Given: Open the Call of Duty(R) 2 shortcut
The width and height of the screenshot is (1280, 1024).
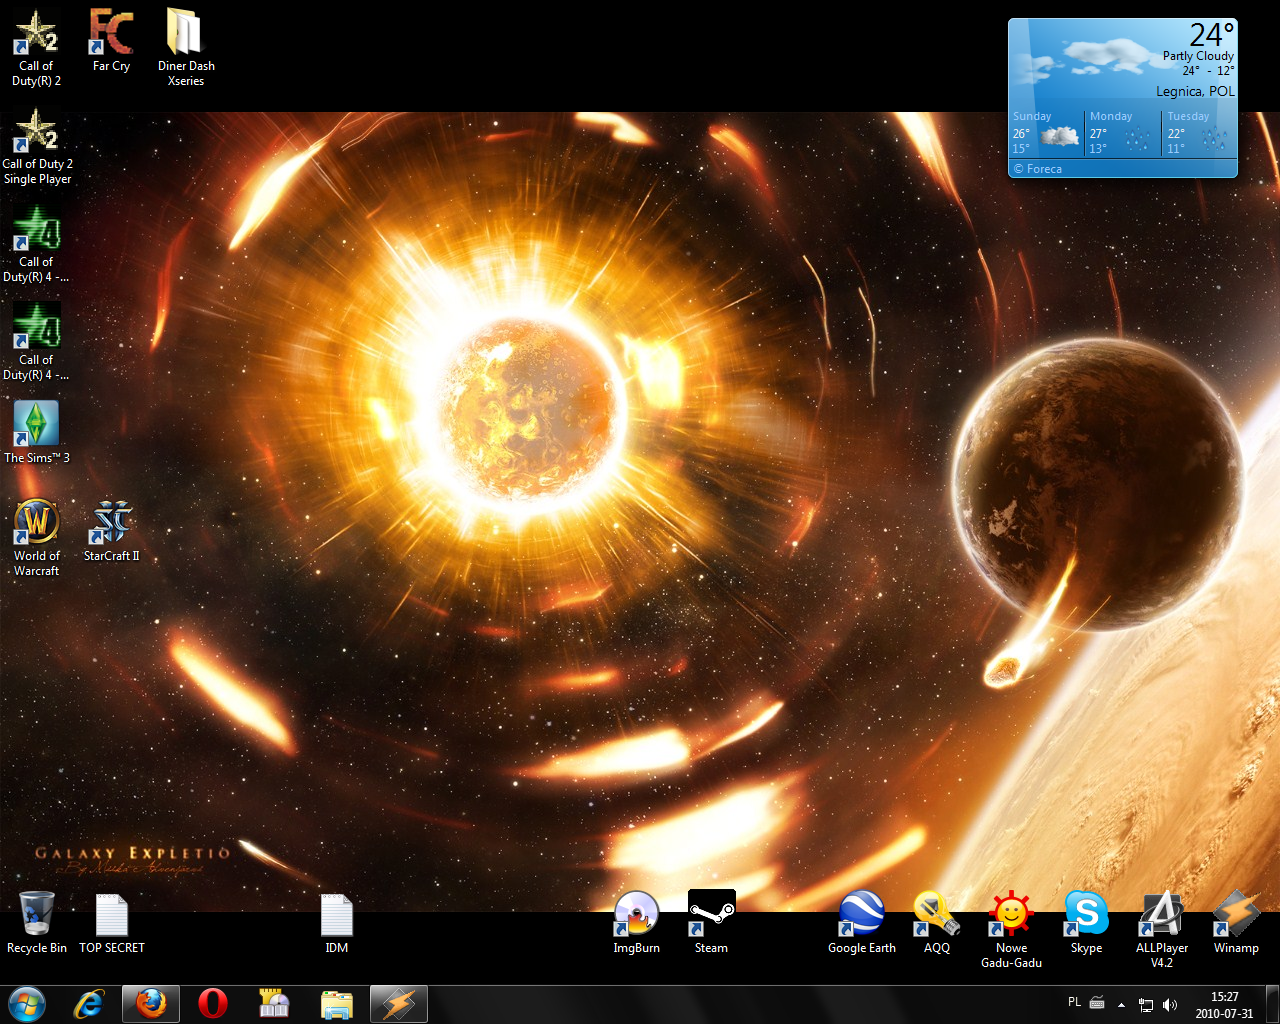Looking at the screenshot, I should coord(36,48).
